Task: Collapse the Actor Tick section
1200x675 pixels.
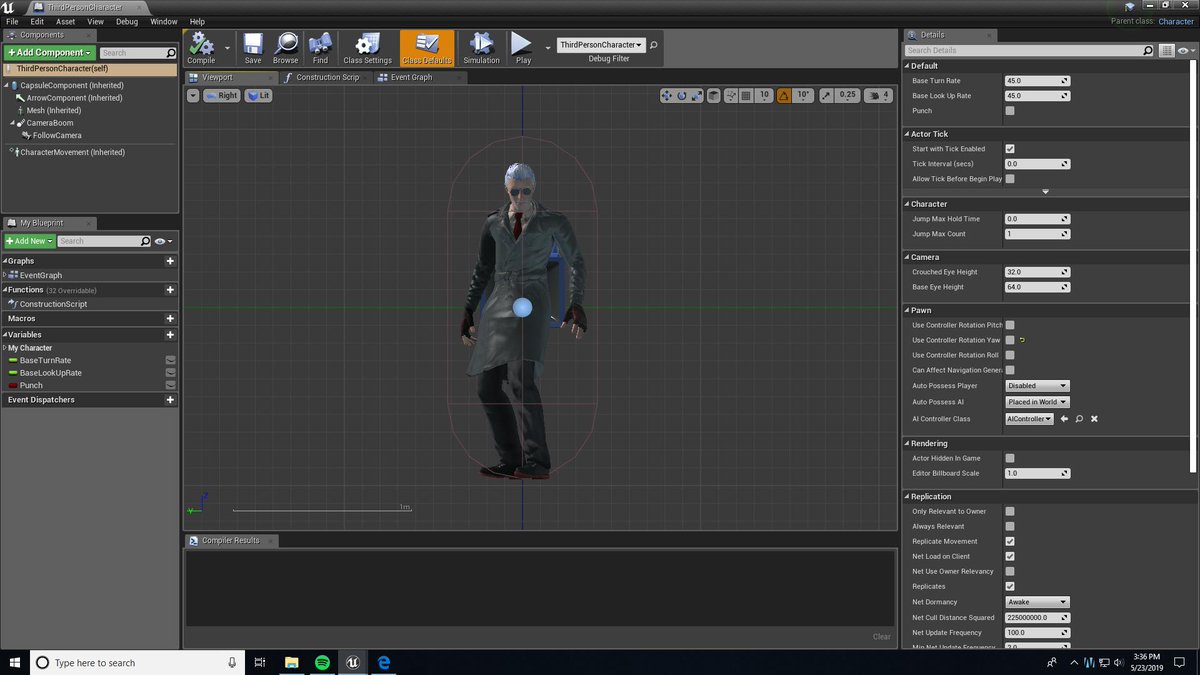Action: point(906,134)
